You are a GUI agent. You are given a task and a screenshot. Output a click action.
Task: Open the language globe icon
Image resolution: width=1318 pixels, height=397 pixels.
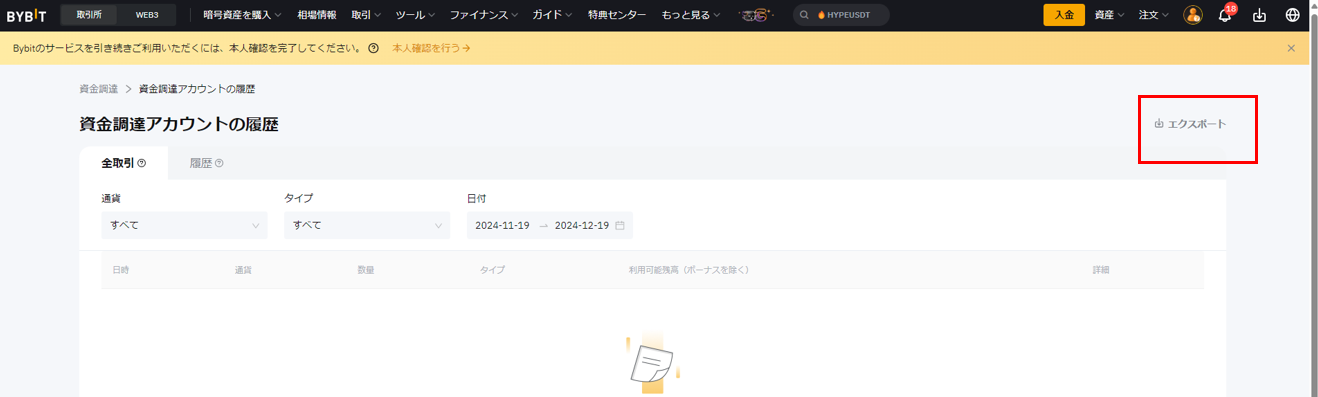pyautogui.click(x=1293, y=15)
